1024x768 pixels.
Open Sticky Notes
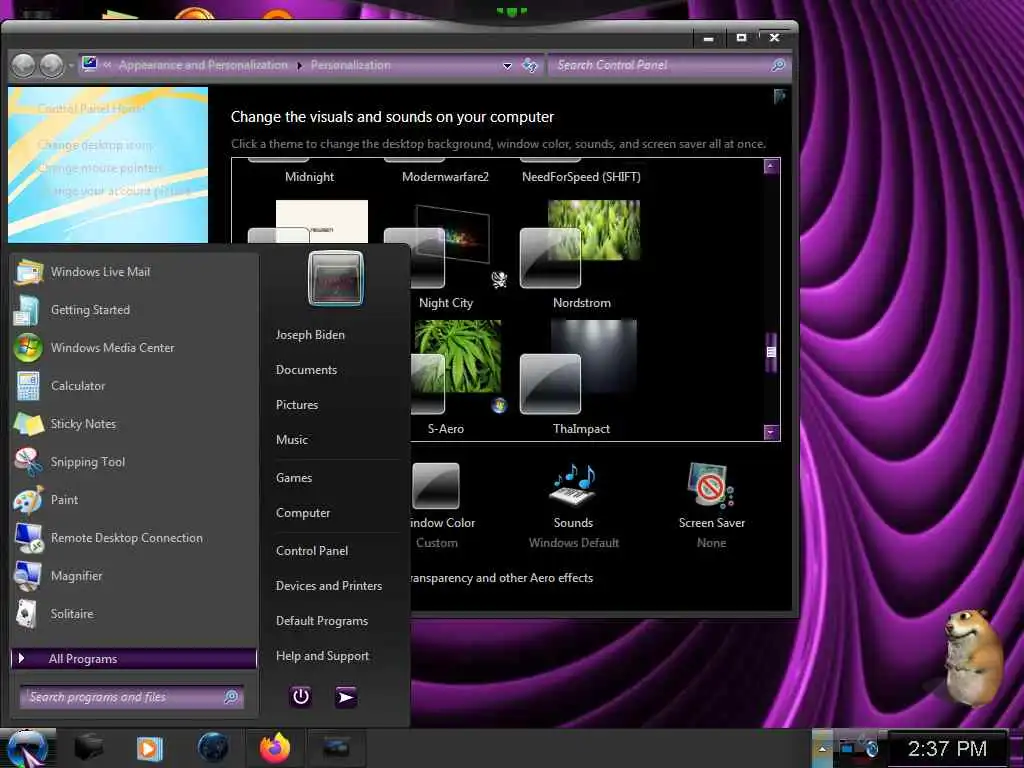(134, 423)
